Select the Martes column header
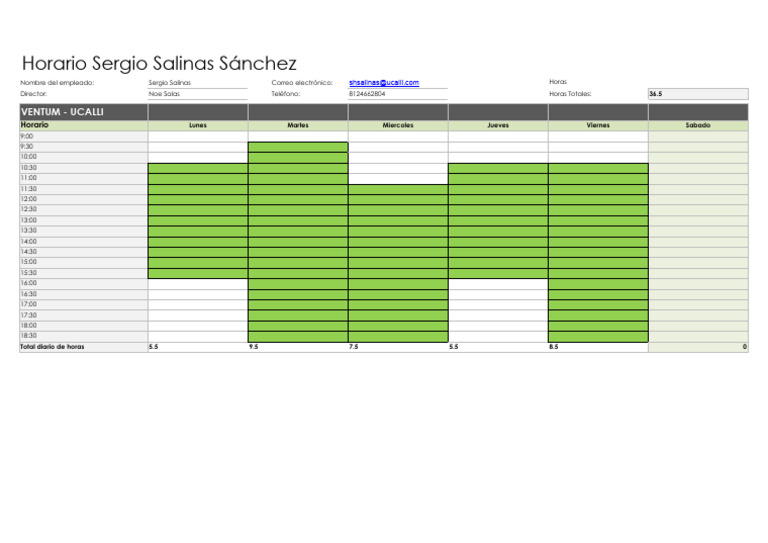This screenshot has height=543, width=768. tap(298, 125)
